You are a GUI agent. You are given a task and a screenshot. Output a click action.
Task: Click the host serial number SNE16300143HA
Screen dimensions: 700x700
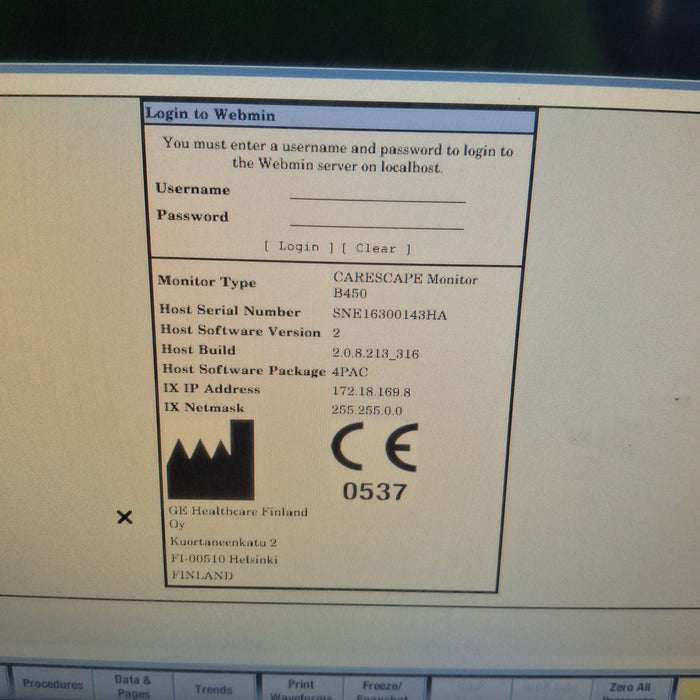pyautogui.click(x=389, y=315)
